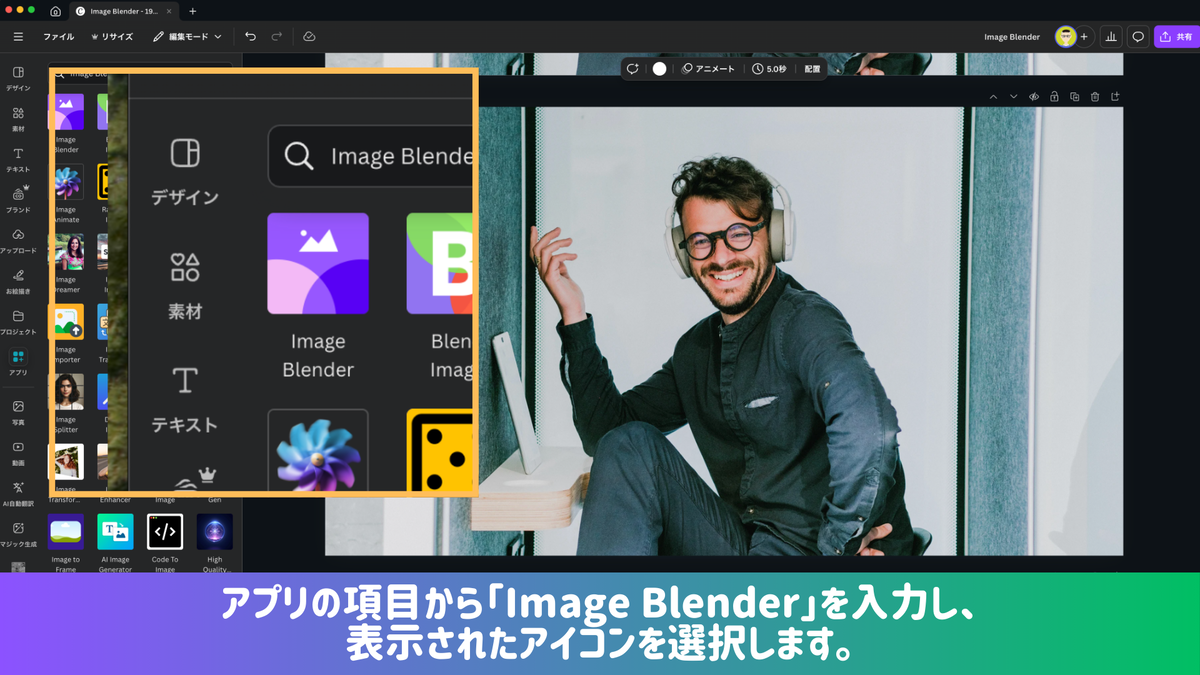Open the 動画 videos panel
Image resolution: width=1200 pixels, height=675 pixels.
pos(18,453)
